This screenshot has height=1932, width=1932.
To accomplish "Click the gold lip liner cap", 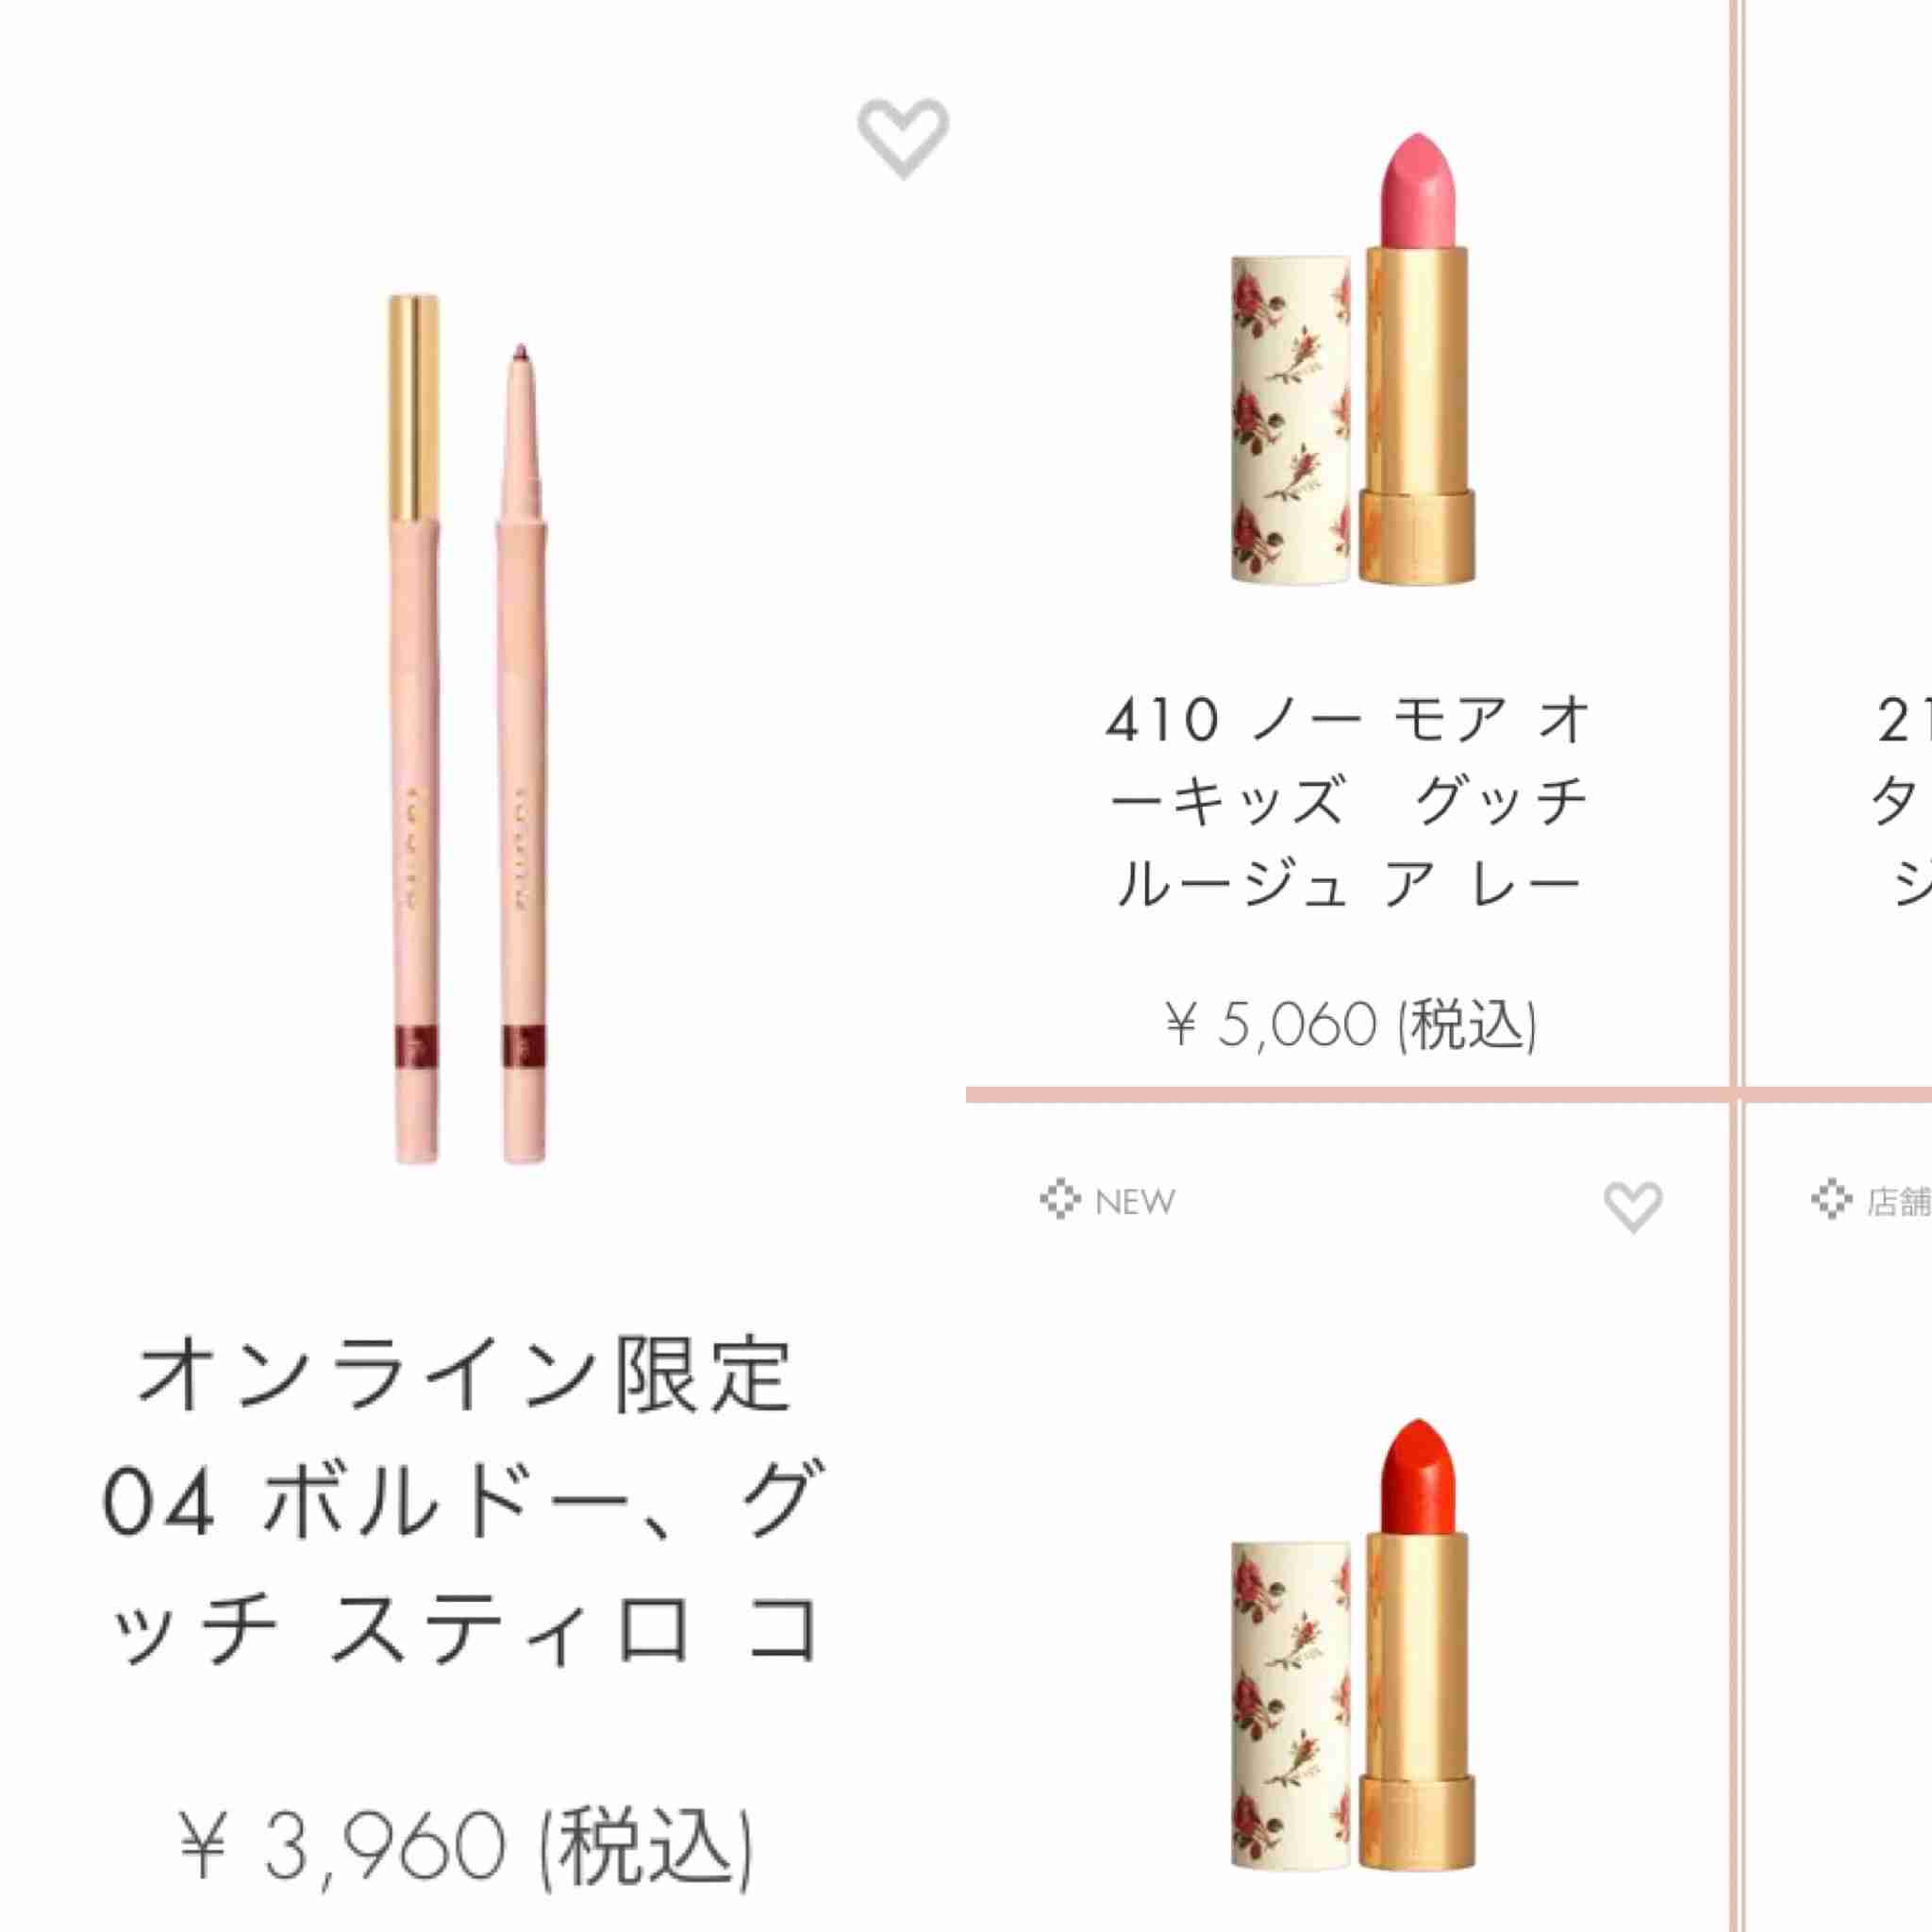I will tap(413, 408).
